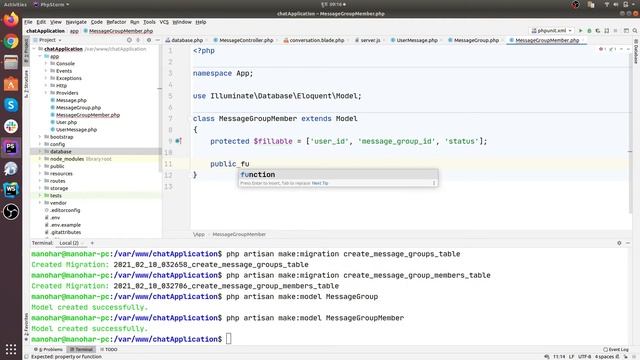640x360 pixels.
Task: Open the VCS menu
Action: click(164, 22)
